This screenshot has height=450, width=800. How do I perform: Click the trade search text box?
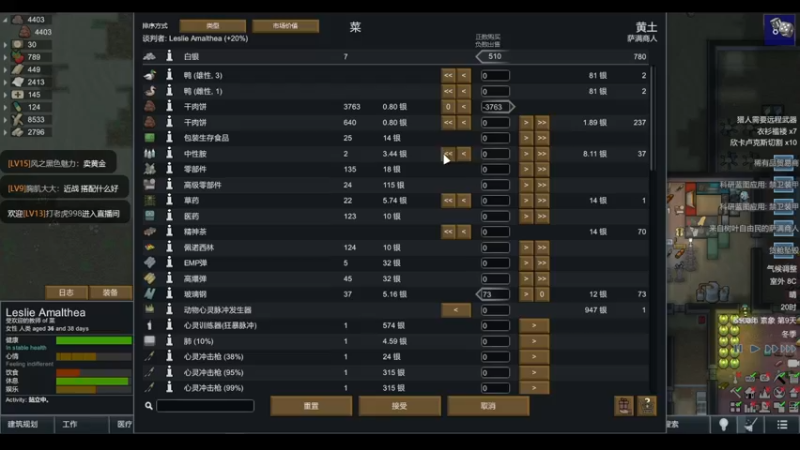205,406
